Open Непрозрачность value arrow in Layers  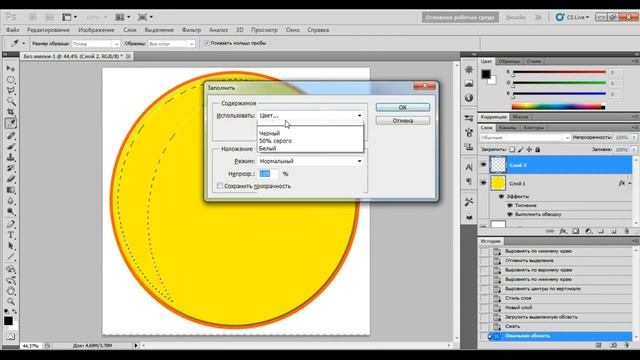(x=634, y=138)
